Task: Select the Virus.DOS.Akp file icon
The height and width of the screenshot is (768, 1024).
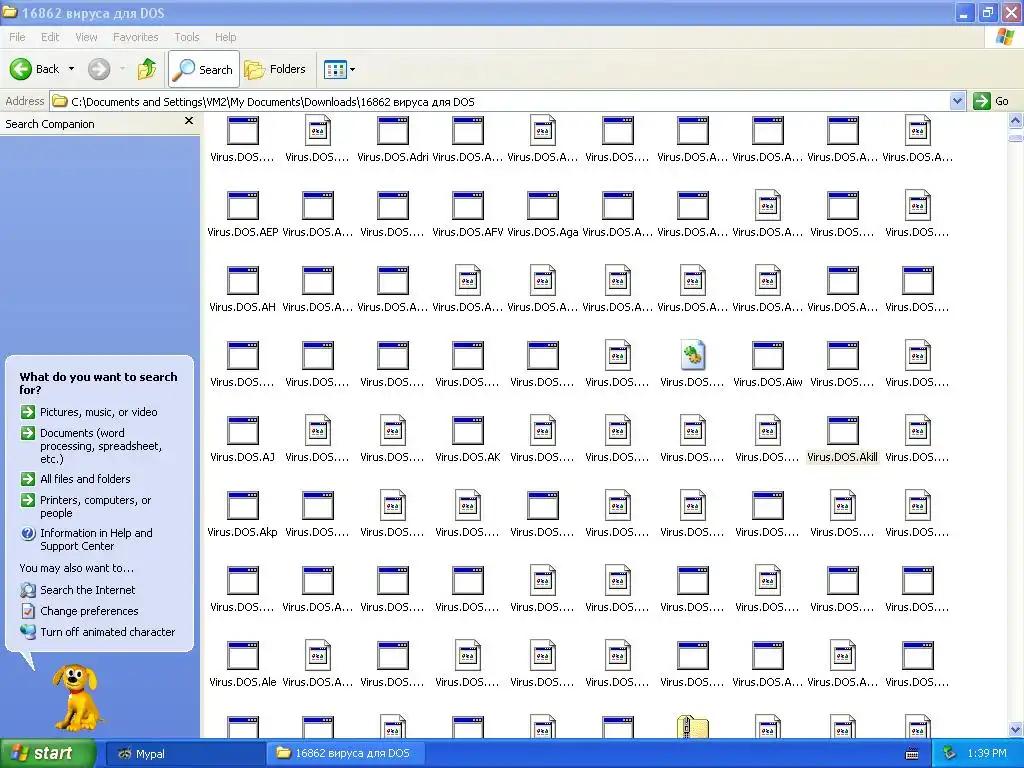Action: tap(242, 506)
